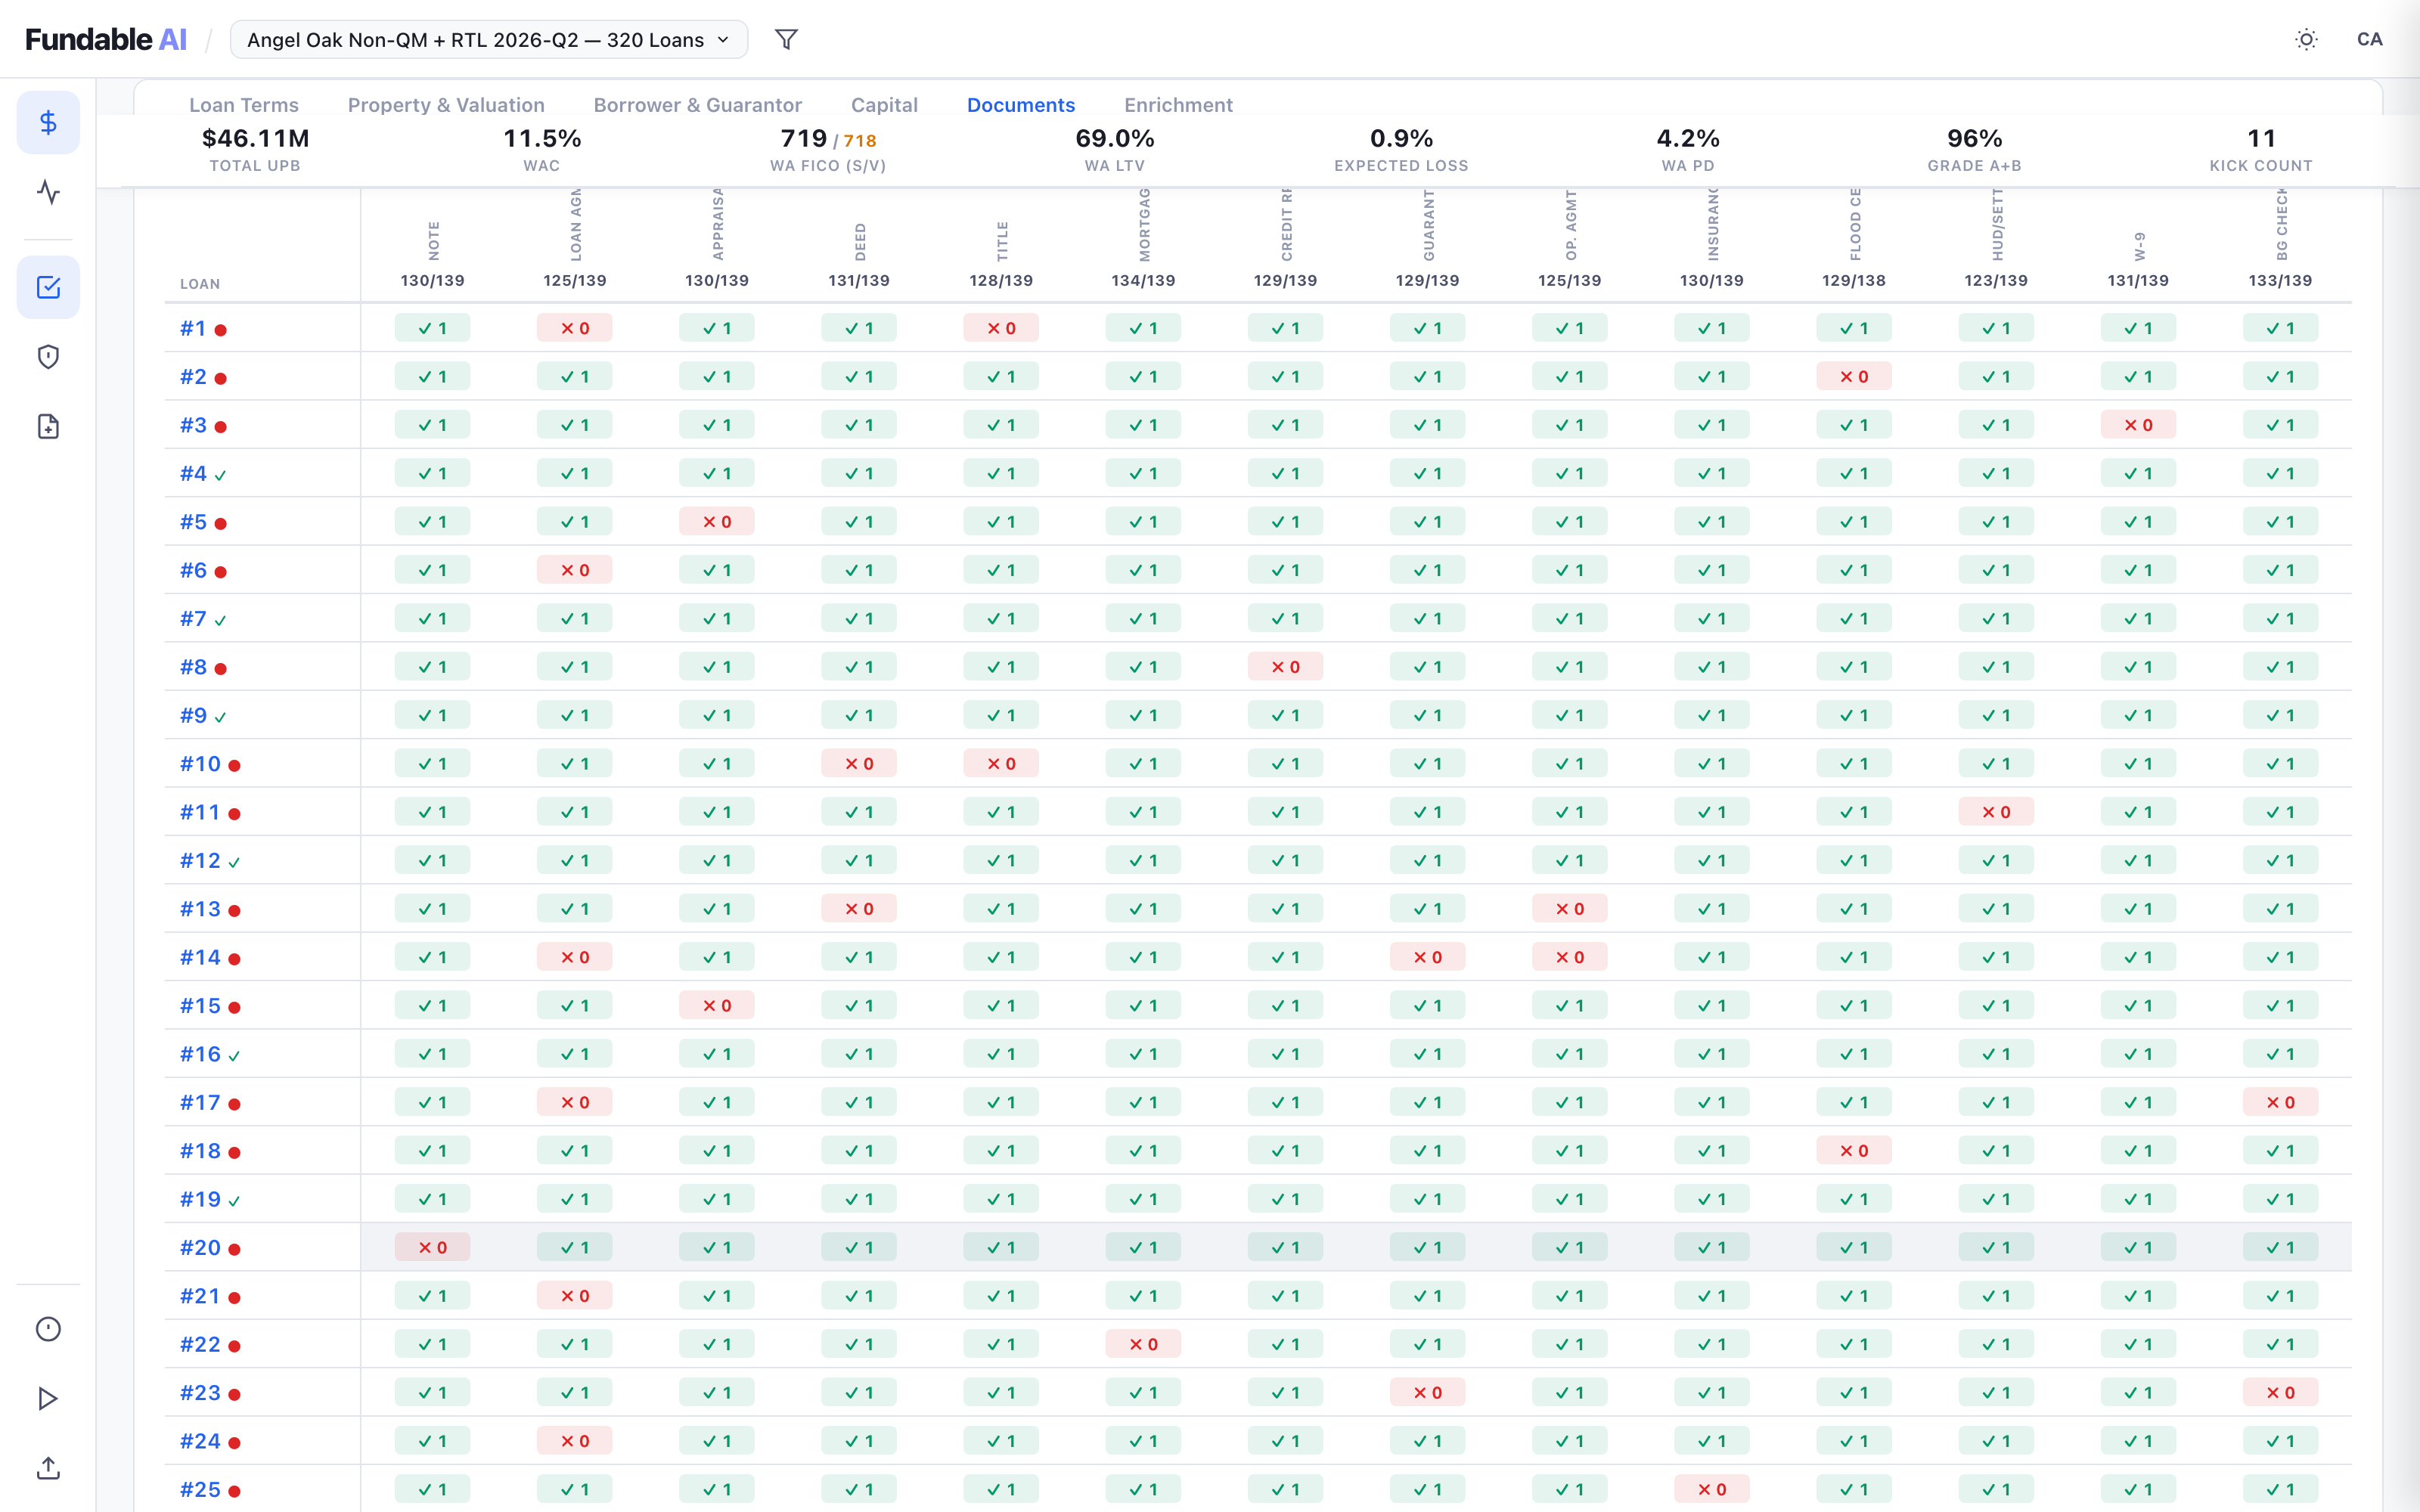
Task: Open loan #25 link
Action: pos(200,1490)
